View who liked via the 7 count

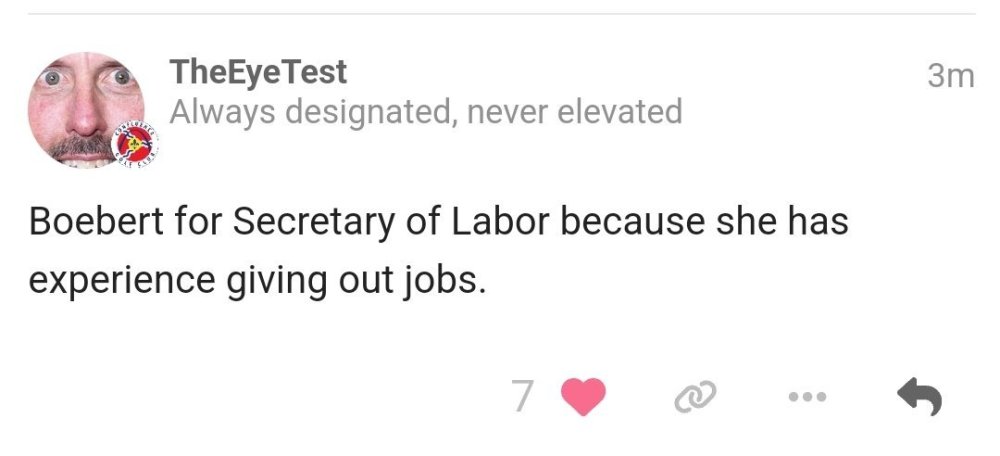point(522,397)
